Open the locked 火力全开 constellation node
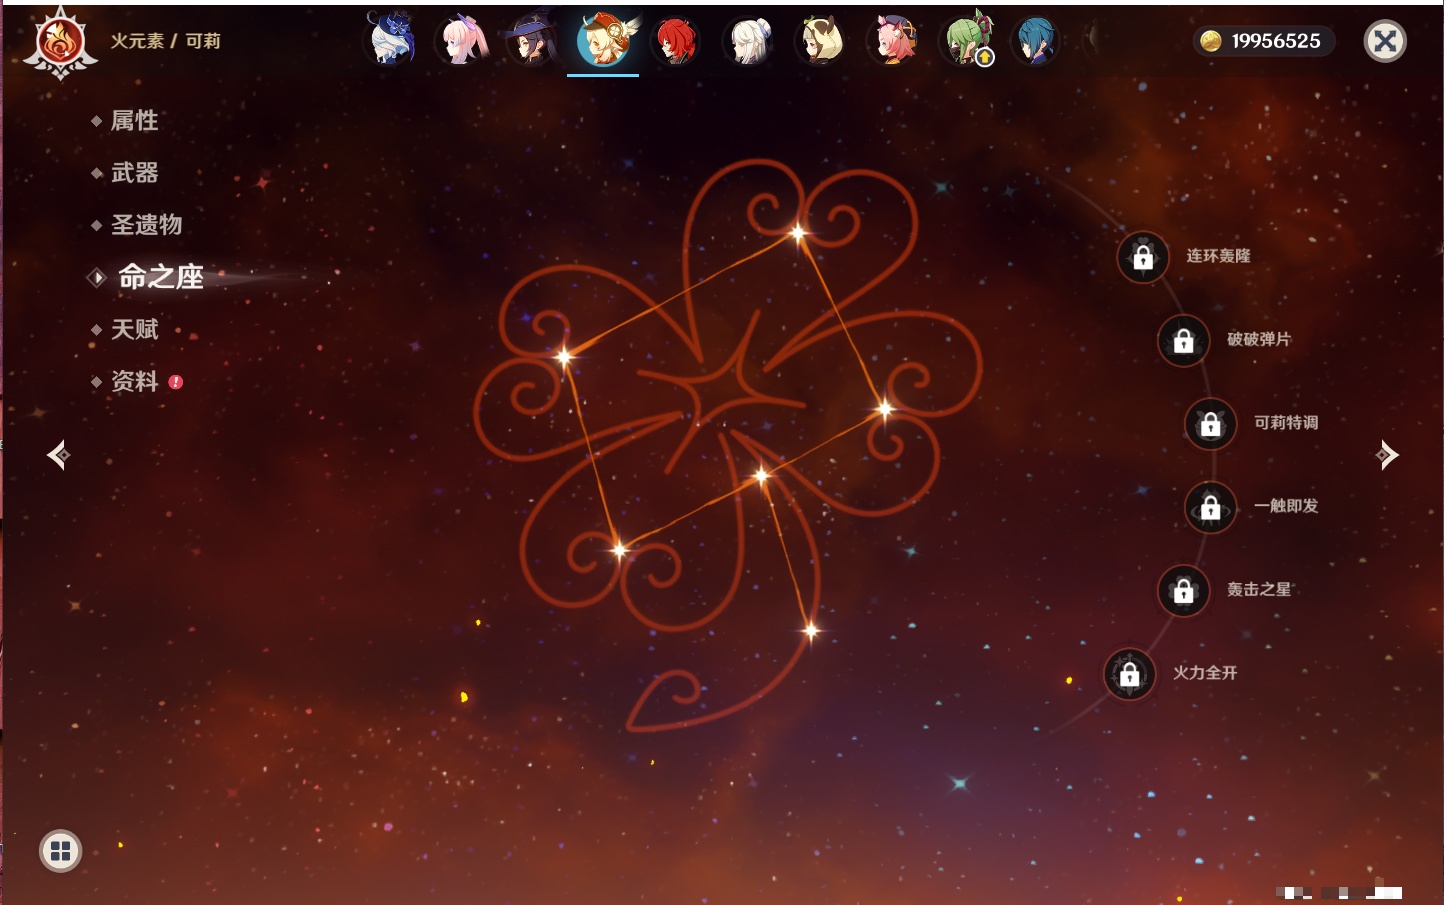 coord(1130,674)
